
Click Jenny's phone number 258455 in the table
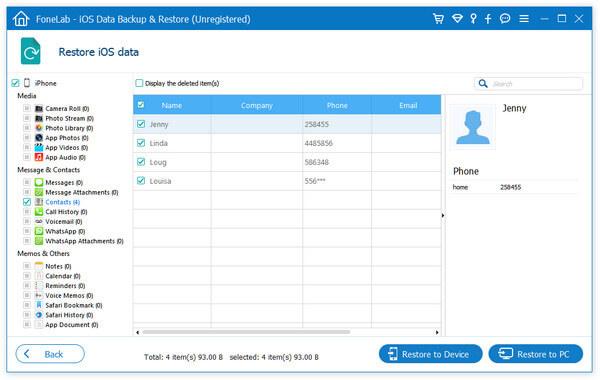tap(317, 124)
